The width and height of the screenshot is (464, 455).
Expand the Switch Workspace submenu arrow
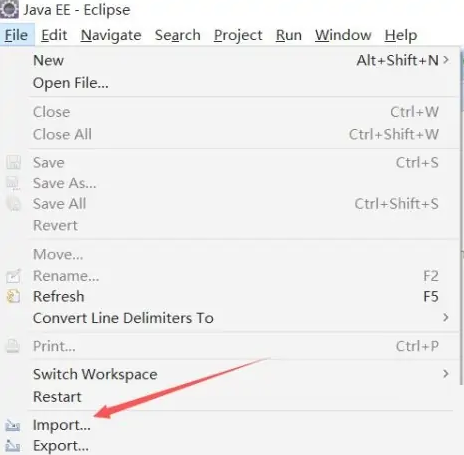click(x=446, y=374)
